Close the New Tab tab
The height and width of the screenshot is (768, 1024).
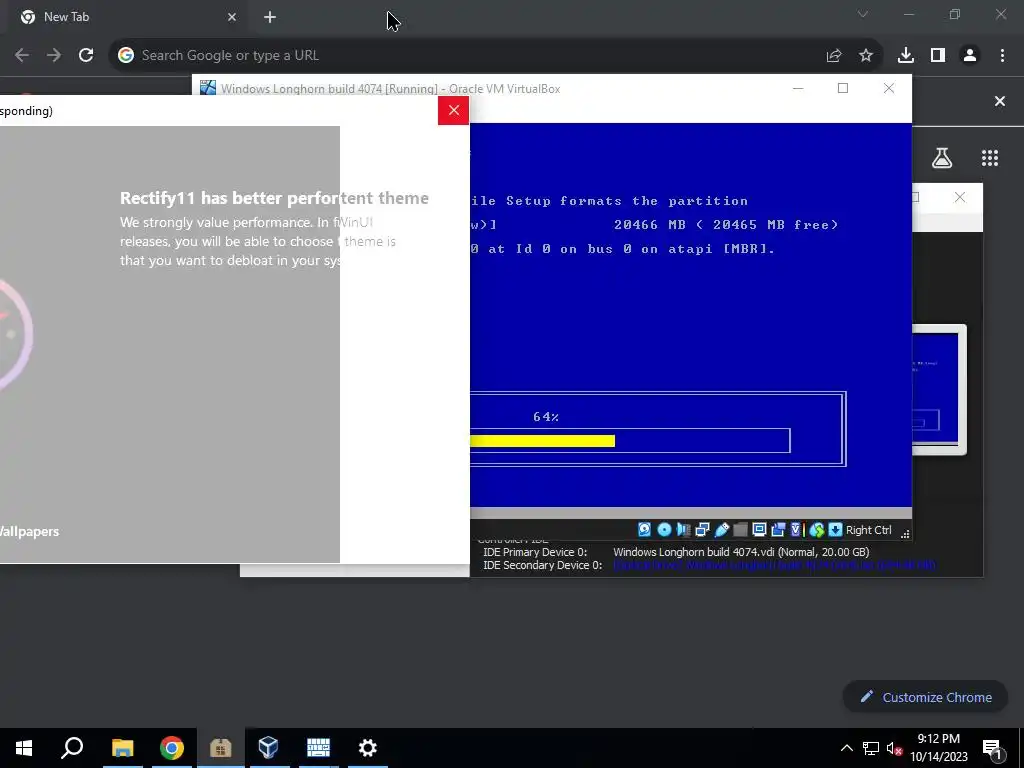tap(232, 17)
